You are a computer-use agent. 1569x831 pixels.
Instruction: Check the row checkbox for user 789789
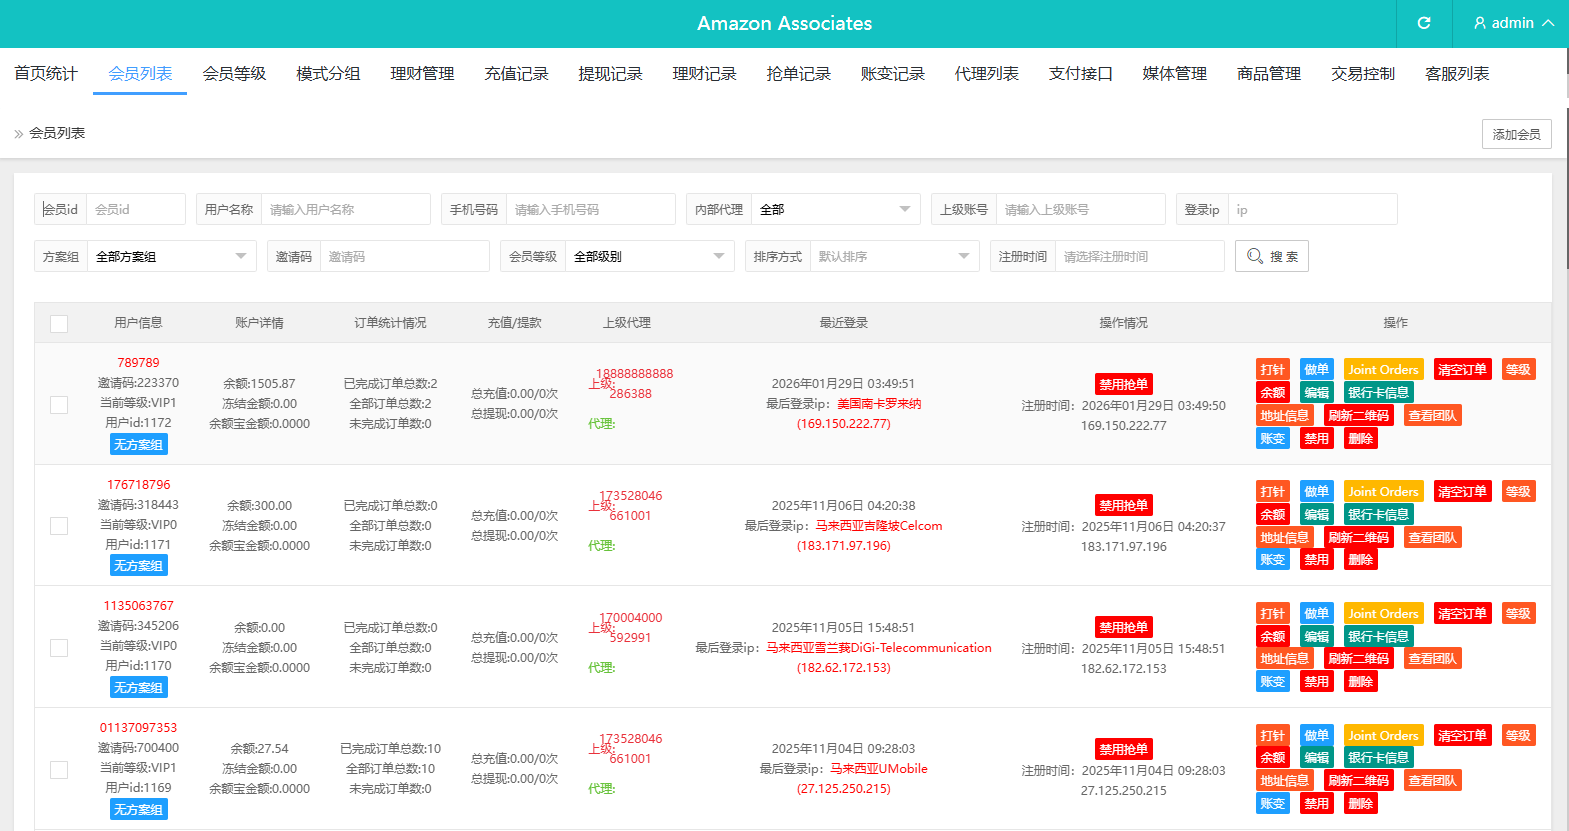tap(59, 404)
